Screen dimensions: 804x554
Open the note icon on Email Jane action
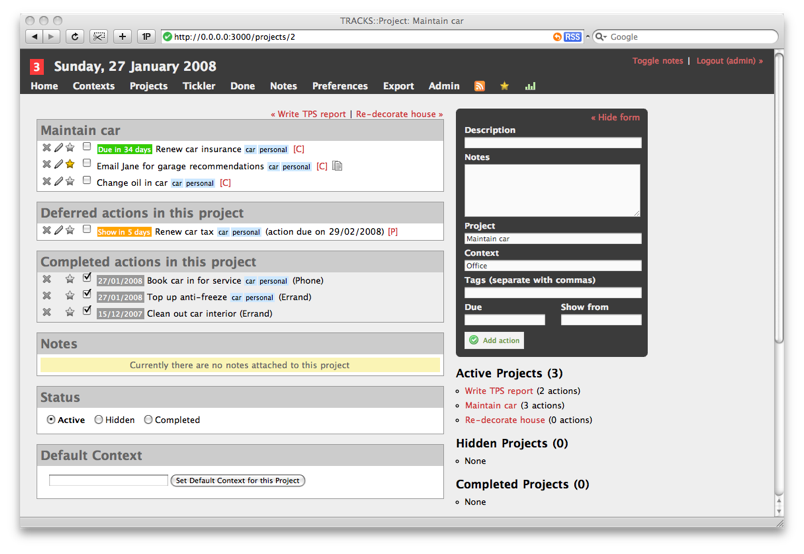click(337, 166)
